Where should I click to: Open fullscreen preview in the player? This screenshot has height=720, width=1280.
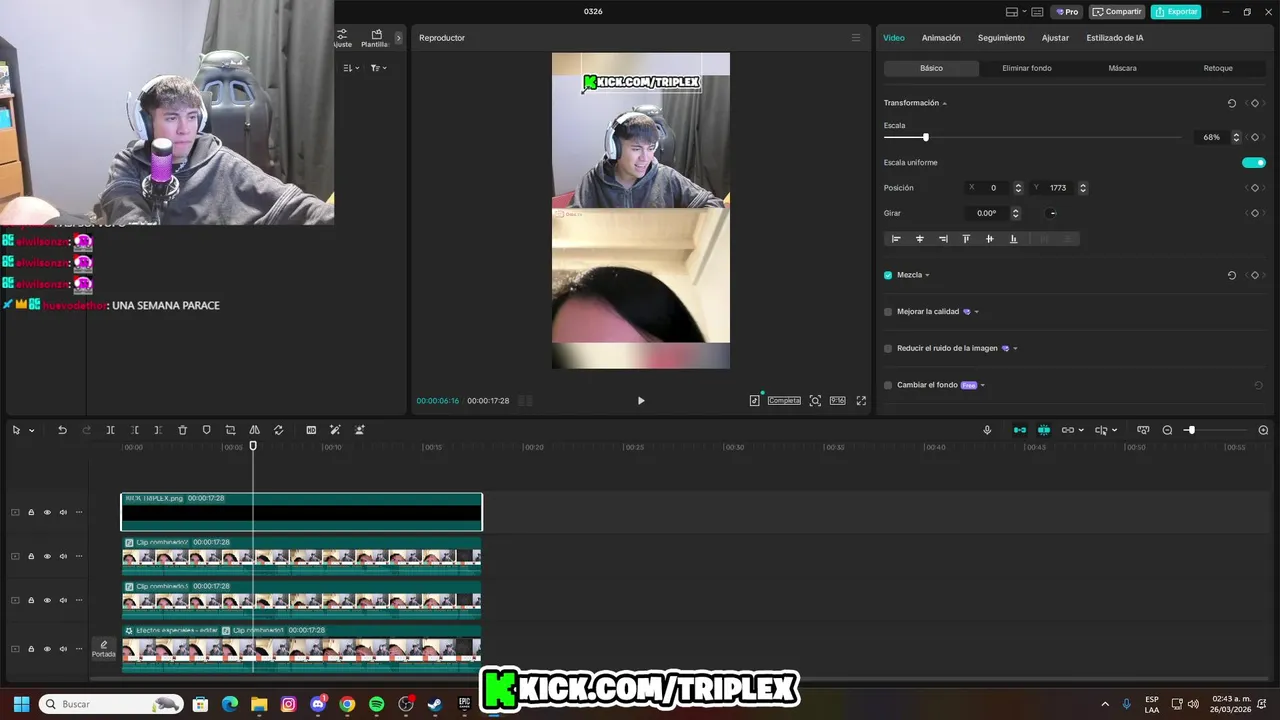[x=861, y=400]
